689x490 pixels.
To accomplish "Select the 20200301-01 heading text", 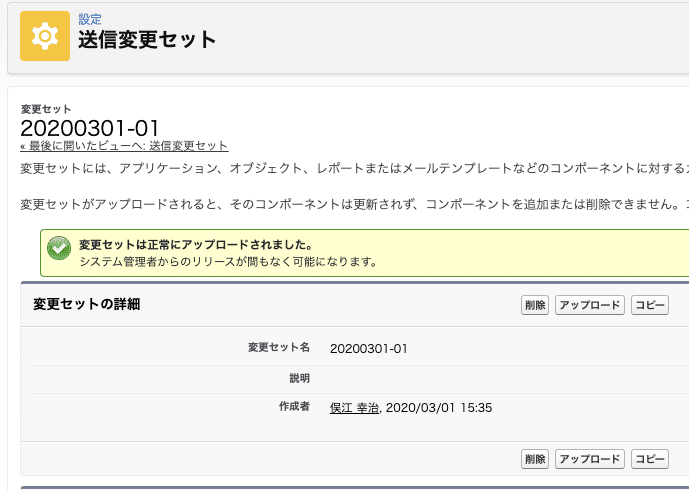I will tap(90, 128).
